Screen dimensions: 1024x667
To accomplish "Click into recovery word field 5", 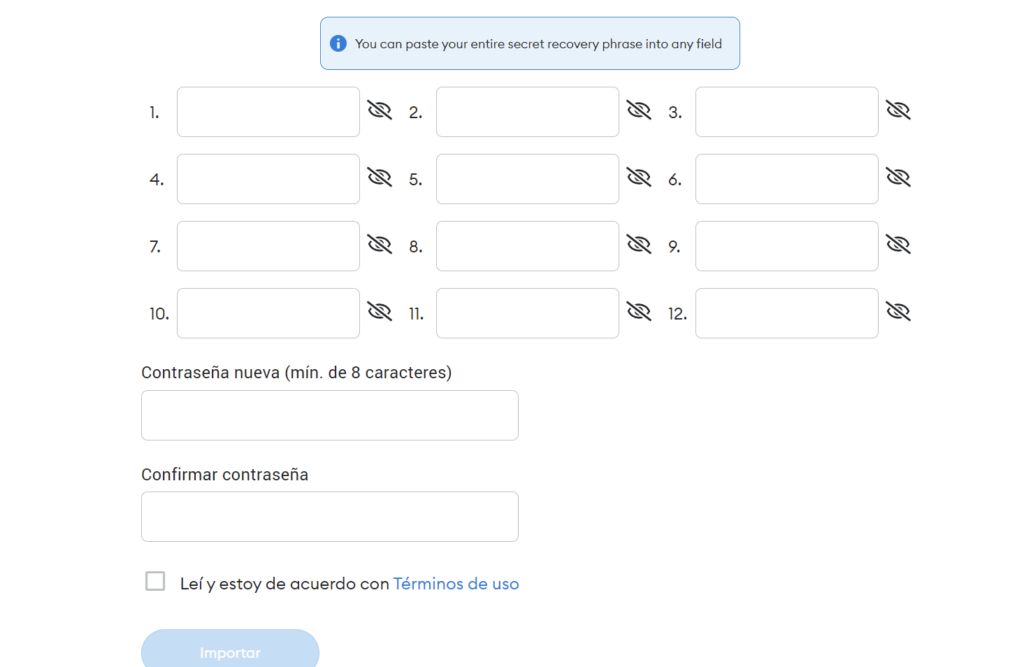I will coord(527,179).
